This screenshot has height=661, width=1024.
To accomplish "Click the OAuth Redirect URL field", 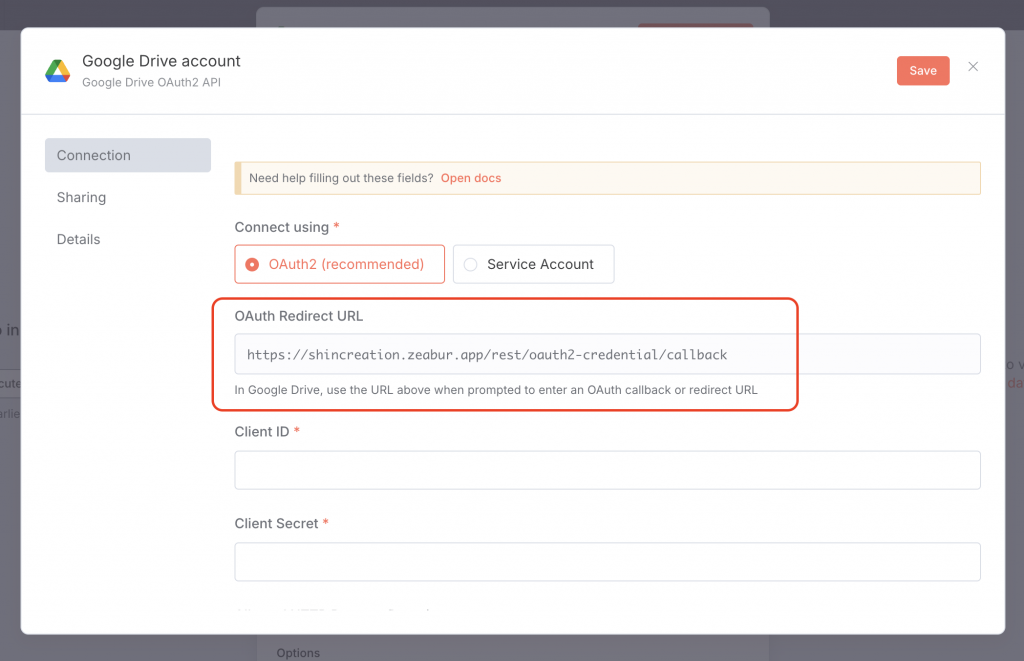I will pos(607,354).
